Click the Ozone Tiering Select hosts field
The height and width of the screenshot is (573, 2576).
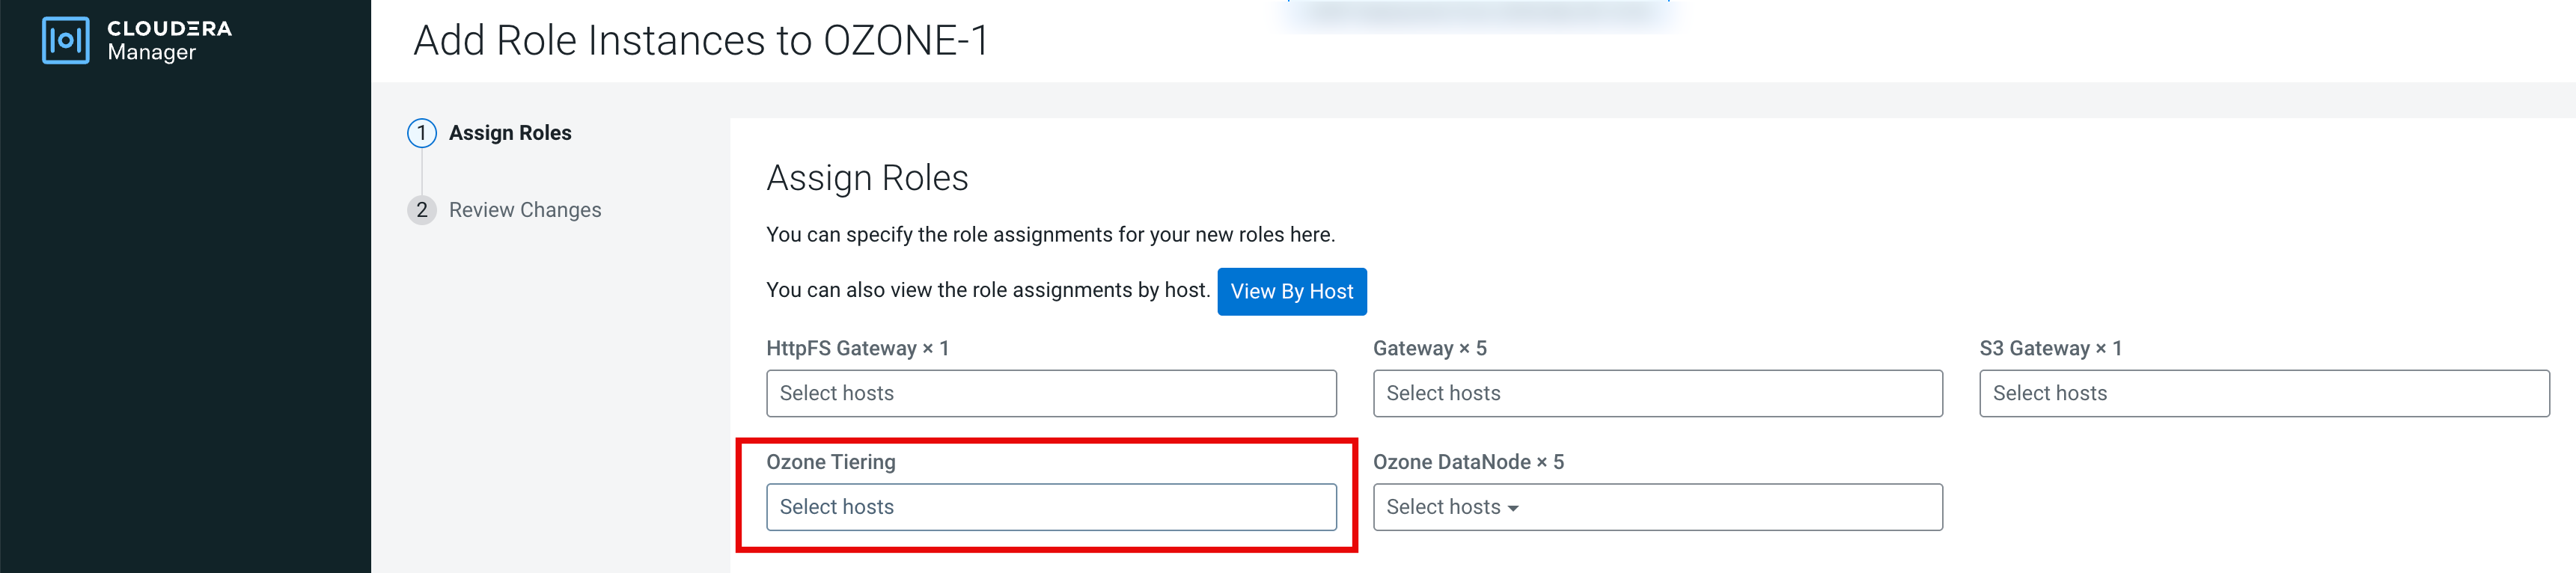[x=1050, y=507]
